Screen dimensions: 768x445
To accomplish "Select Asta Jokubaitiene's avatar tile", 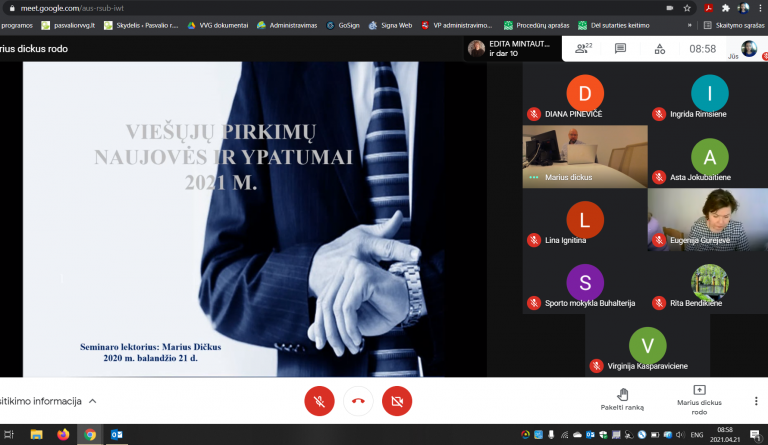I will coord(709,157).
